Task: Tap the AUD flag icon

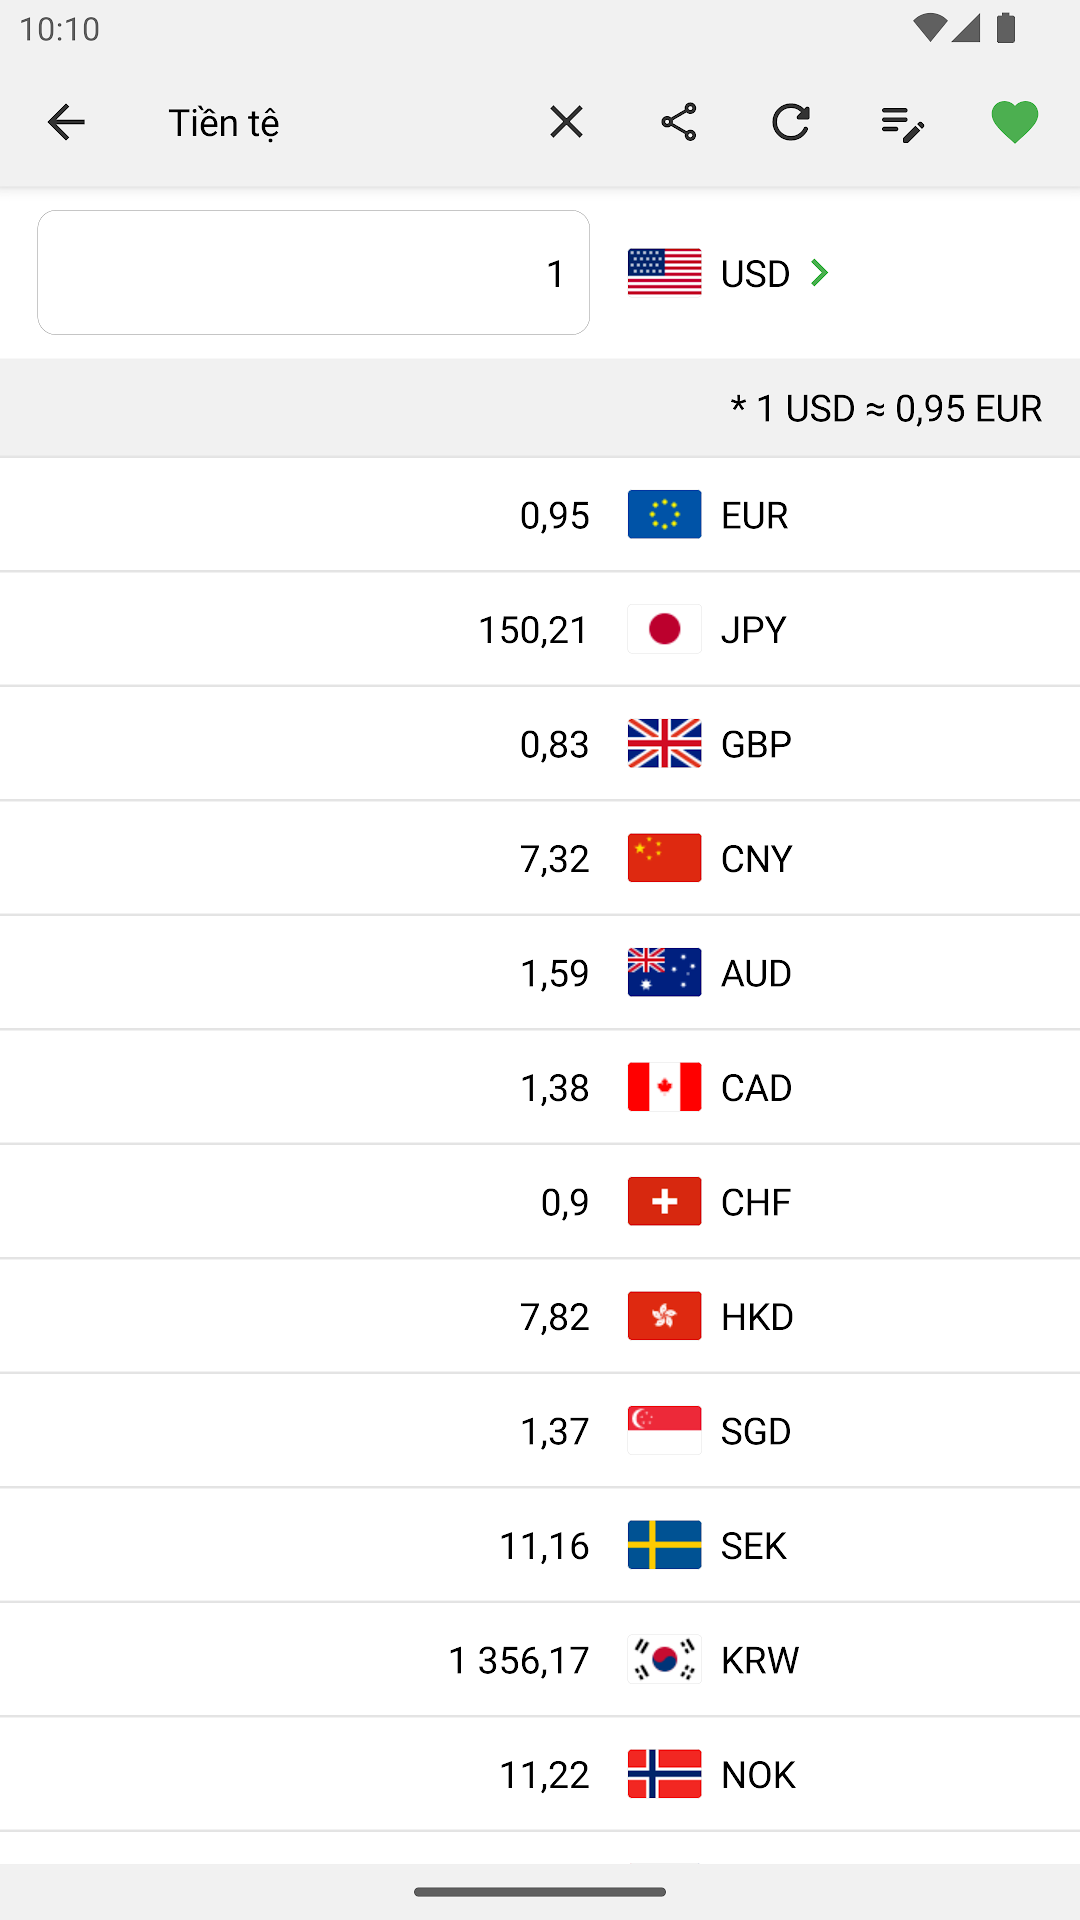Action: pos(664,973)
